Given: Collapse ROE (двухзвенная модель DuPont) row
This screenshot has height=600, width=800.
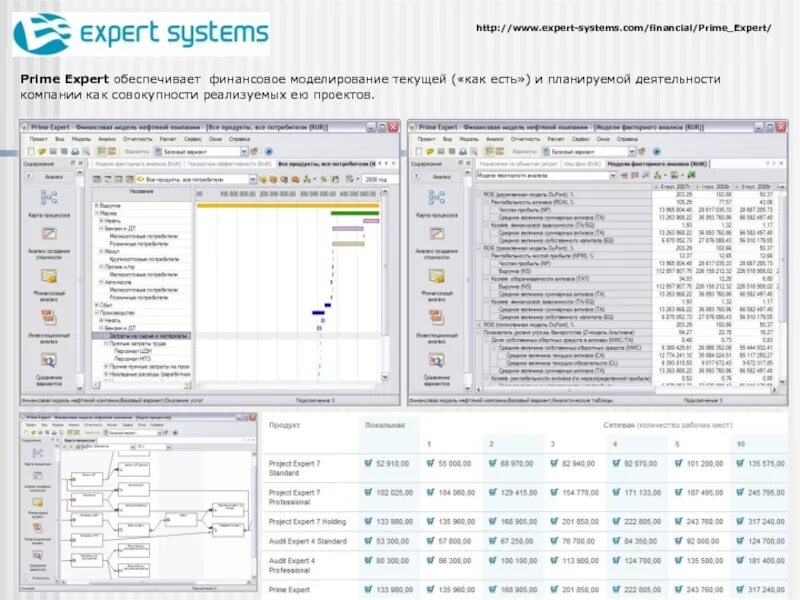Looking at the screenshot, I should tap(480, 194).
